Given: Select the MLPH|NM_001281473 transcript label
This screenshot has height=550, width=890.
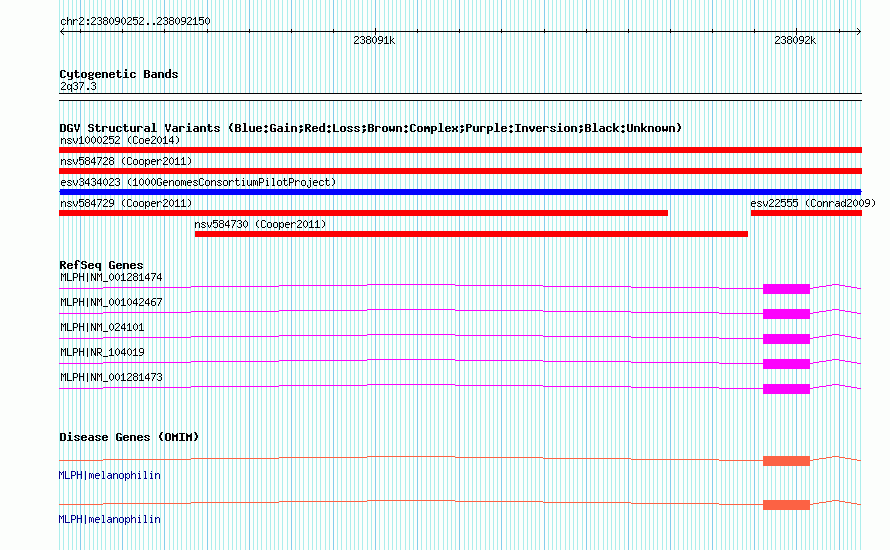Looking at the screenshot, I should [111, 377].
